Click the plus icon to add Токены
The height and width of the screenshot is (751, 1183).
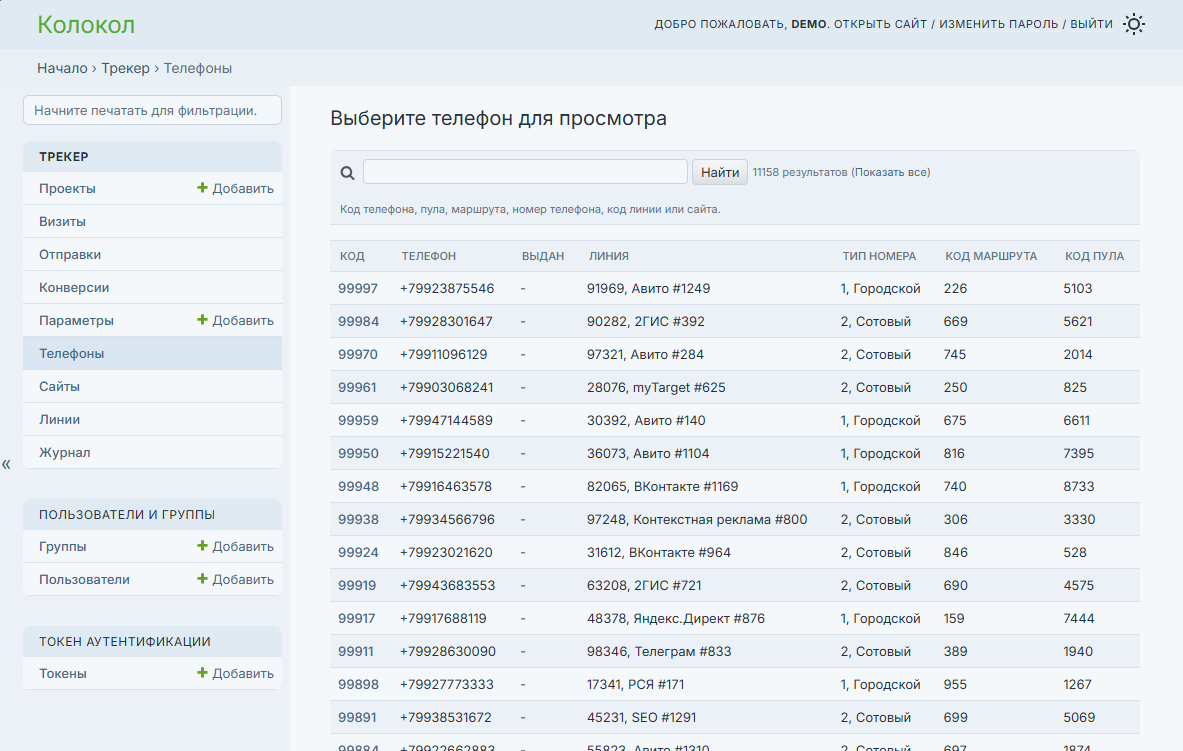point(201,673)
